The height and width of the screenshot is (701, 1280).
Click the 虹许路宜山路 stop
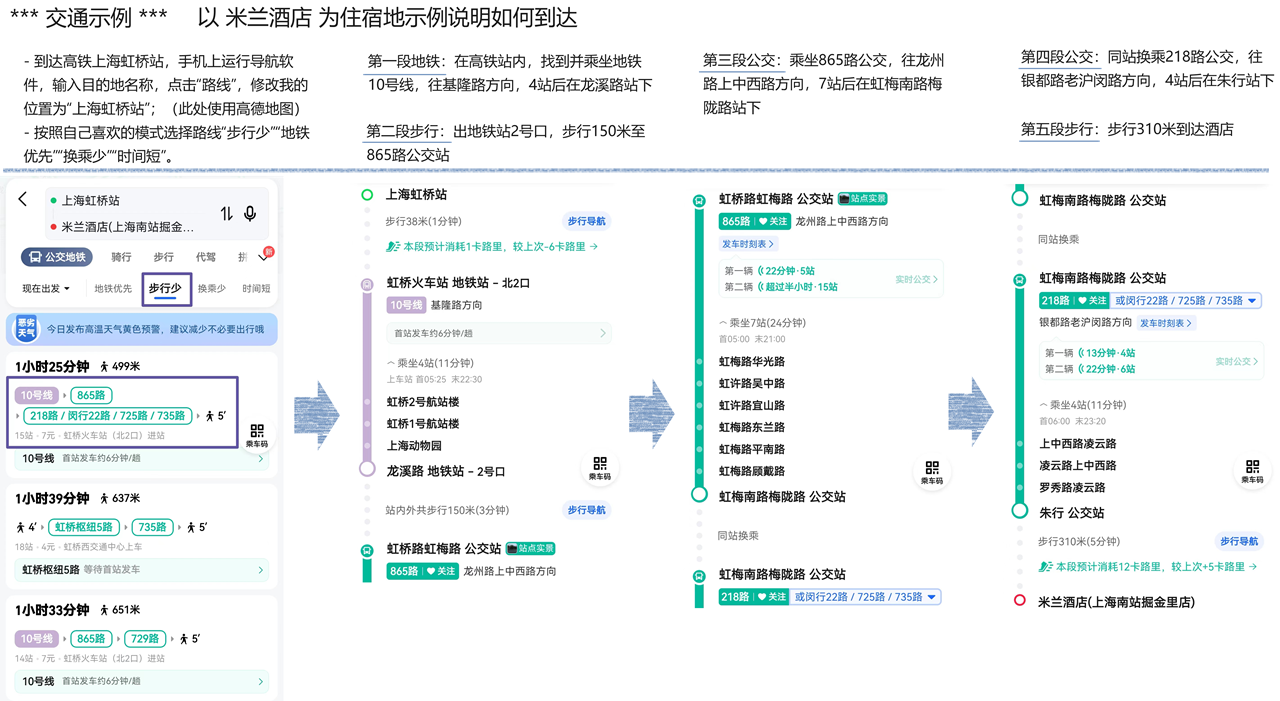point(752,405)
